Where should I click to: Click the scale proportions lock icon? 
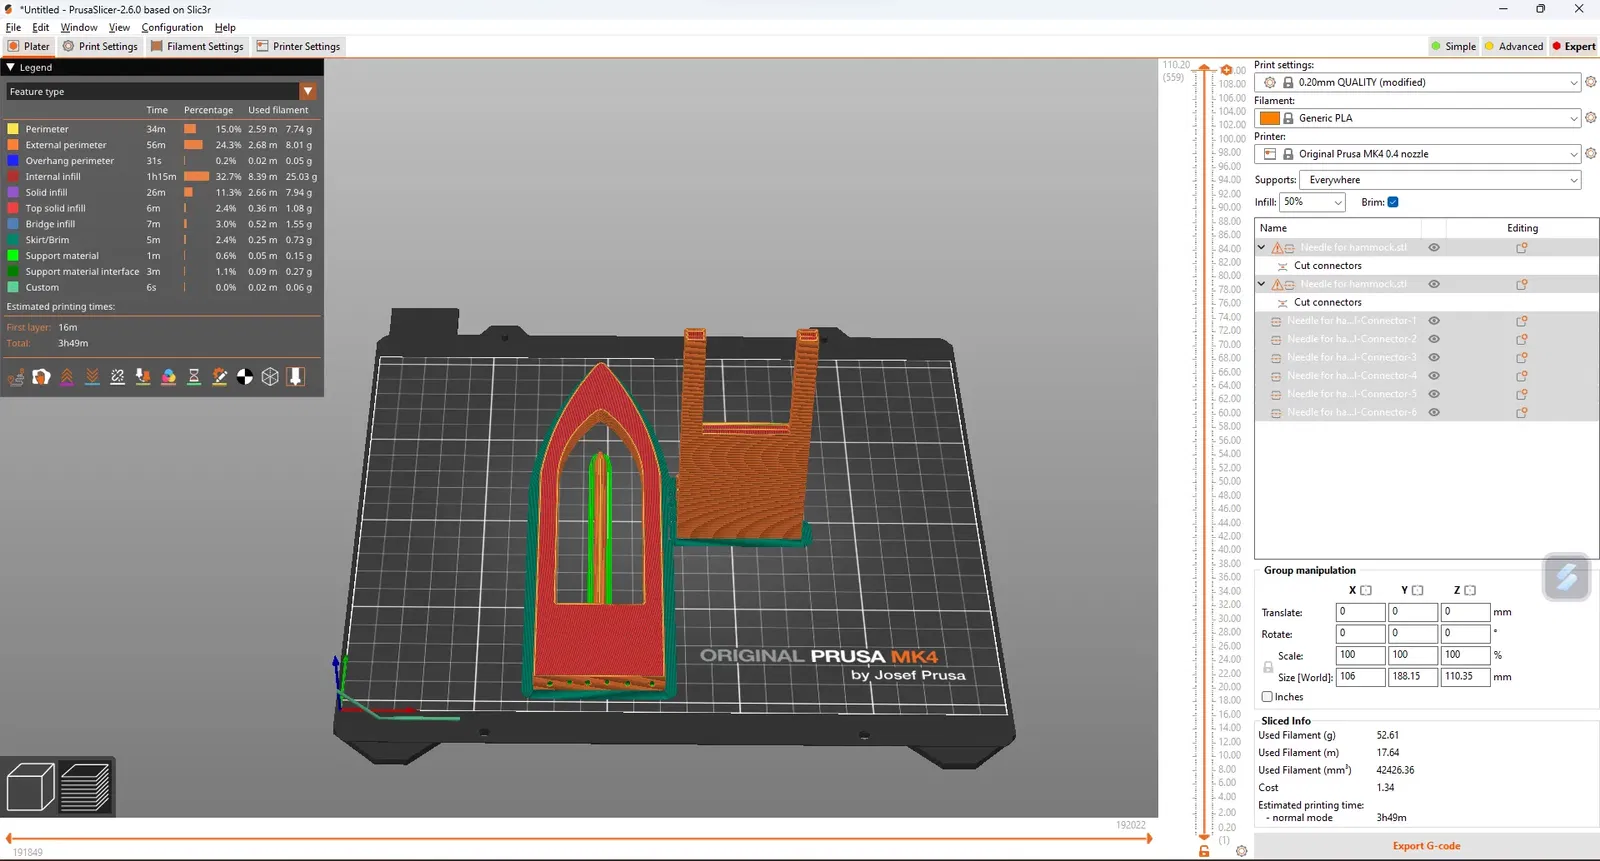point(1268,667)
